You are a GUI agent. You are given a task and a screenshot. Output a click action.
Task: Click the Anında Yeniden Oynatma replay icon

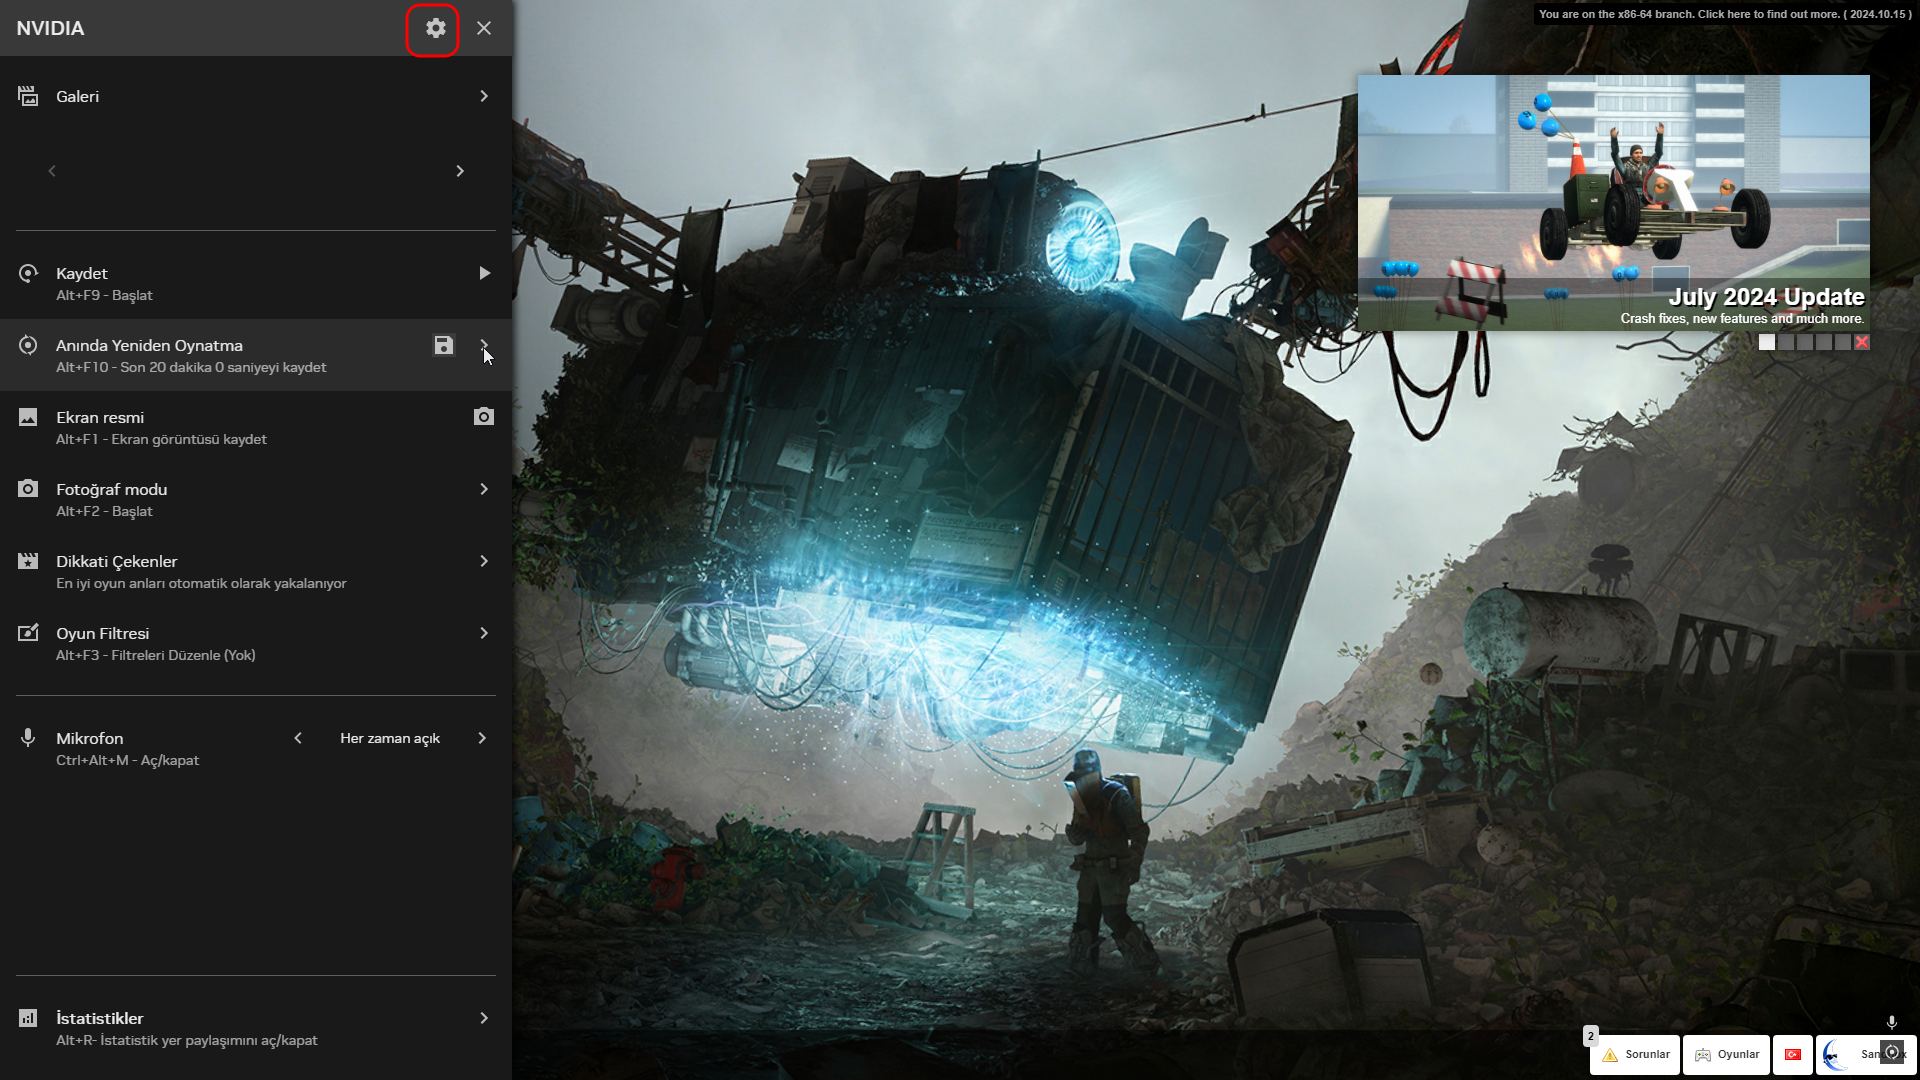[x=28, y=345]
